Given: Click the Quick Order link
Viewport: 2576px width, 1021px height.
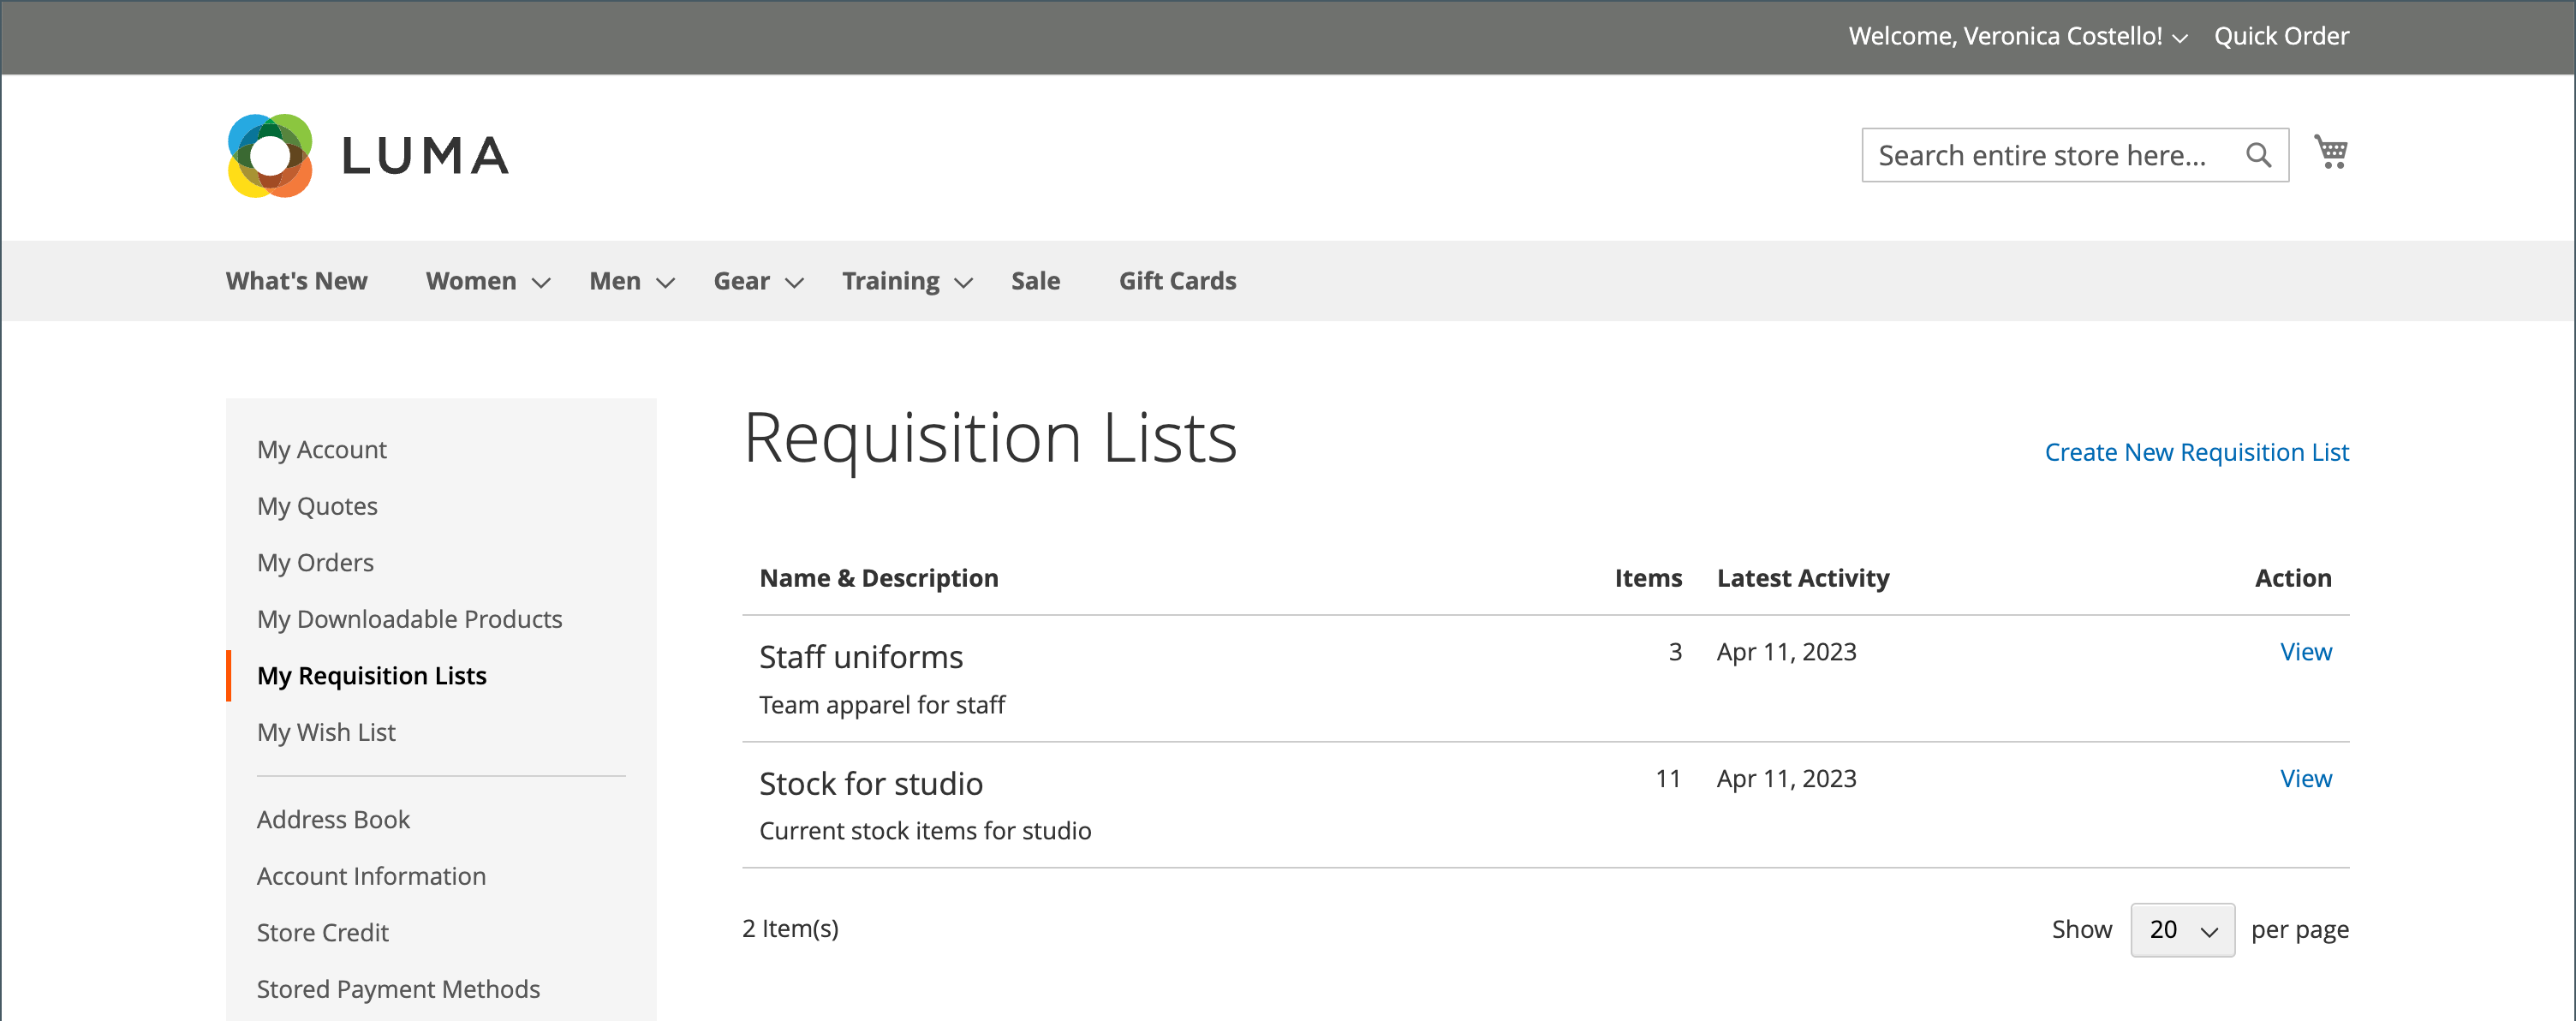Looking at the screenshot, I should coord(2280,36).
